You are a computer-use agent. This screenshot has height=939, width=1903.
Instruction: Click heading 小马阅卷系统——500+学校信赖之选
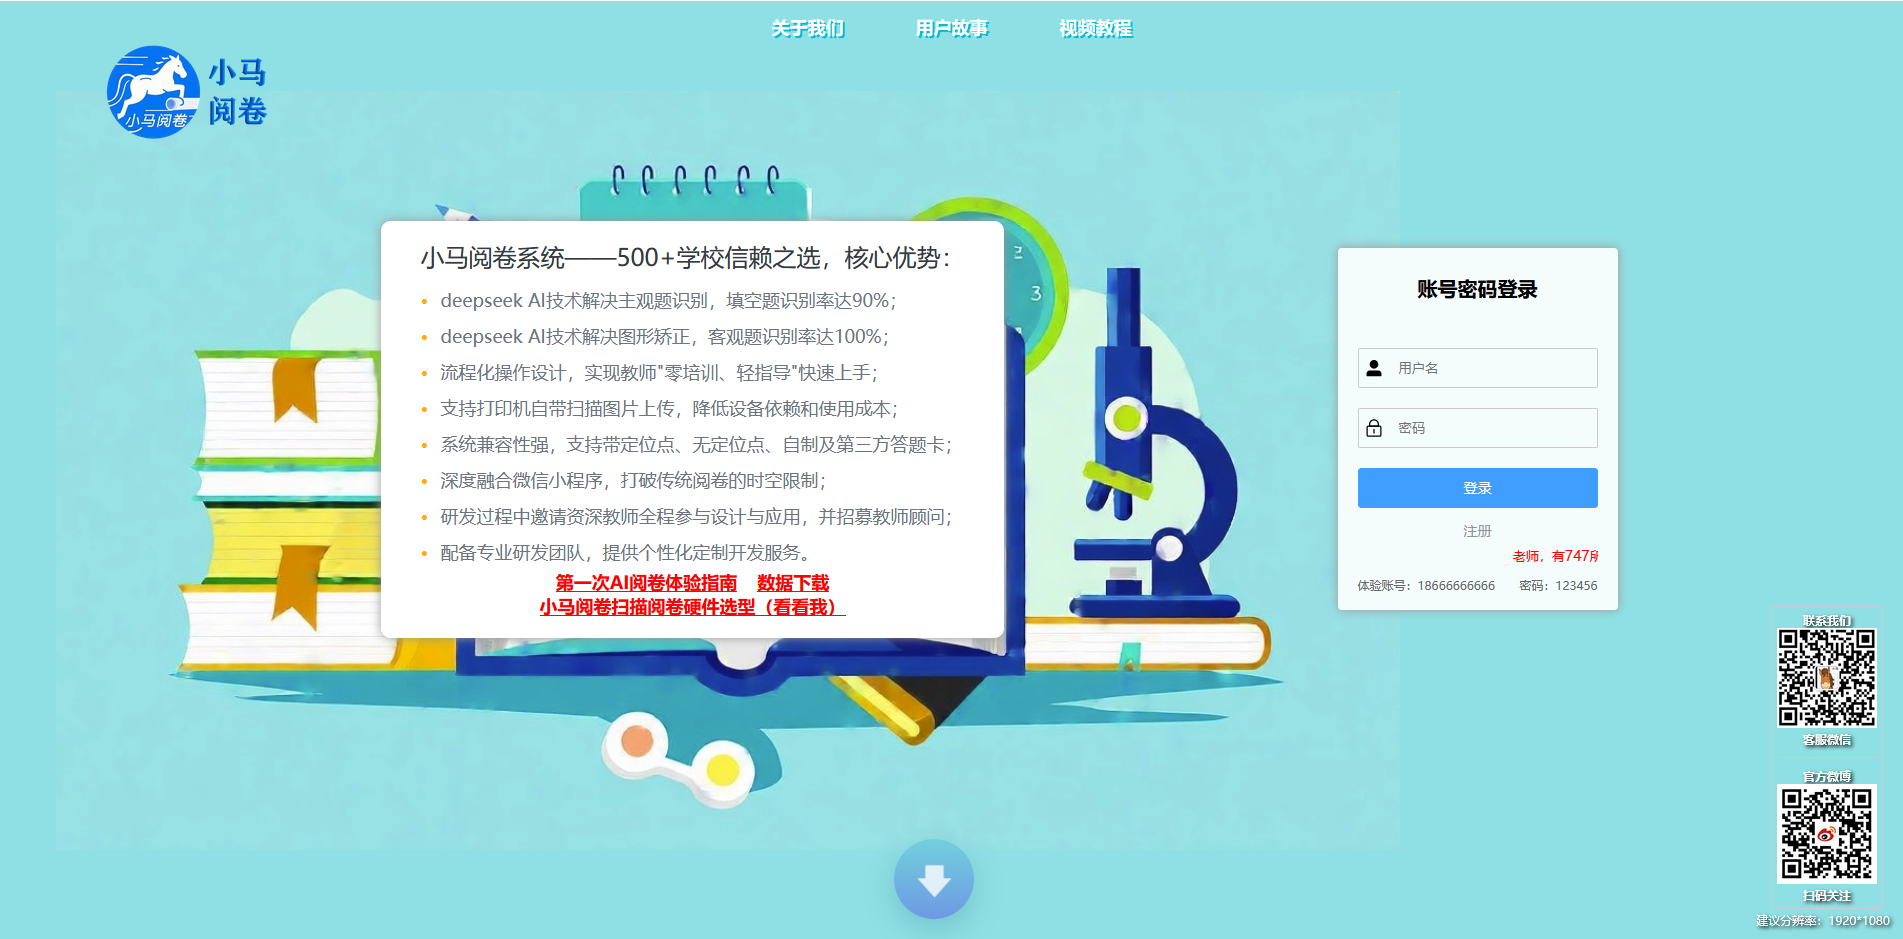tap(685, 258)
